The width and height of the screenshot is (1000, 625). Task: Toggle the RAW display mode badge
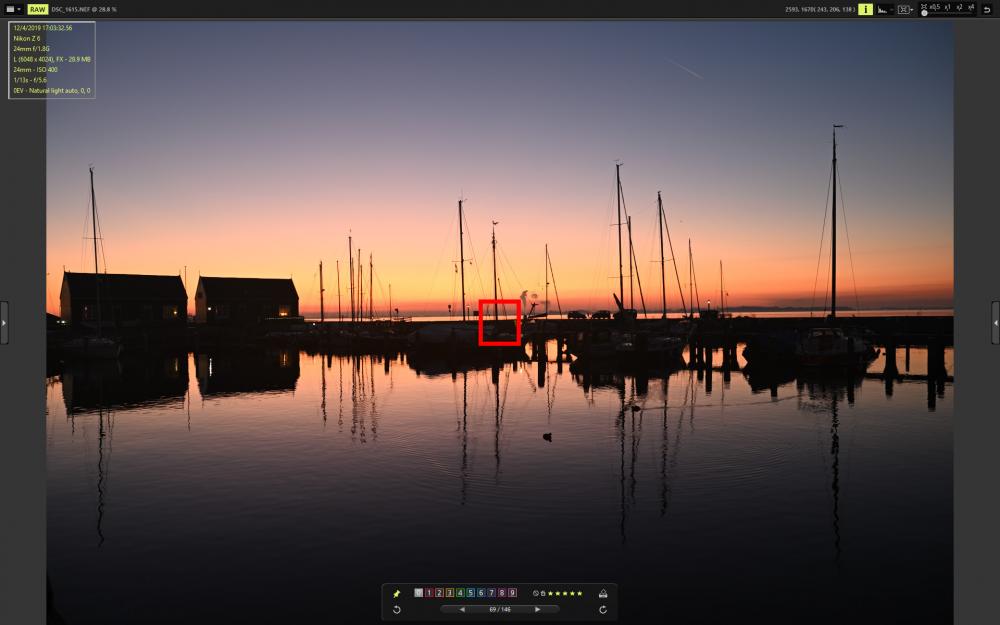tap(38, 10)
